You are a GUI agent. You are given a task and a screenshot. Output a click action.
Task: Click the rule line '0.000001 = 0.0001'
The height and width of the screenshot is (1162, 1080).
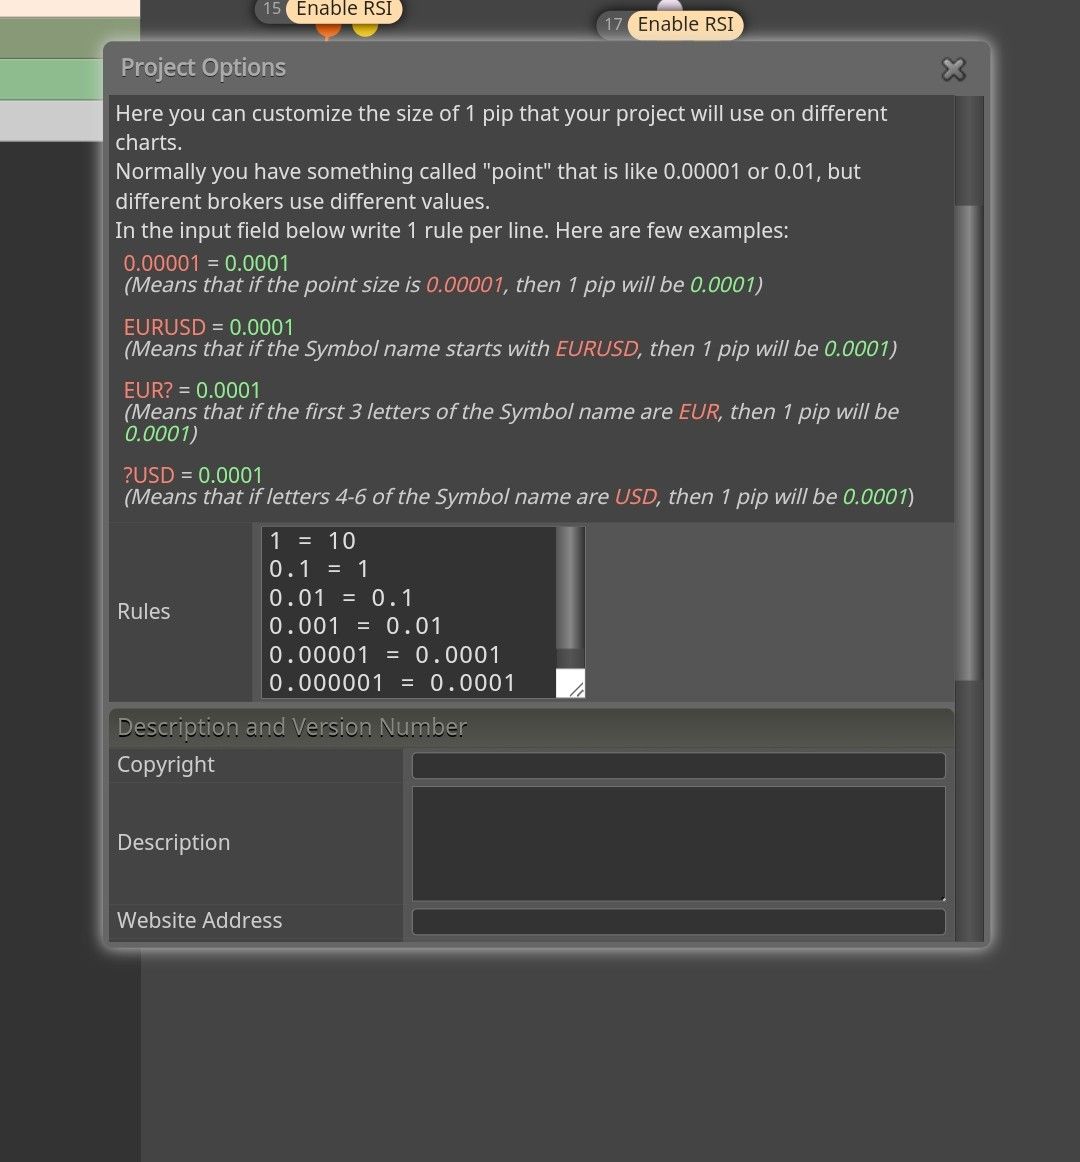pyautogui.click(x=392, y=683)
